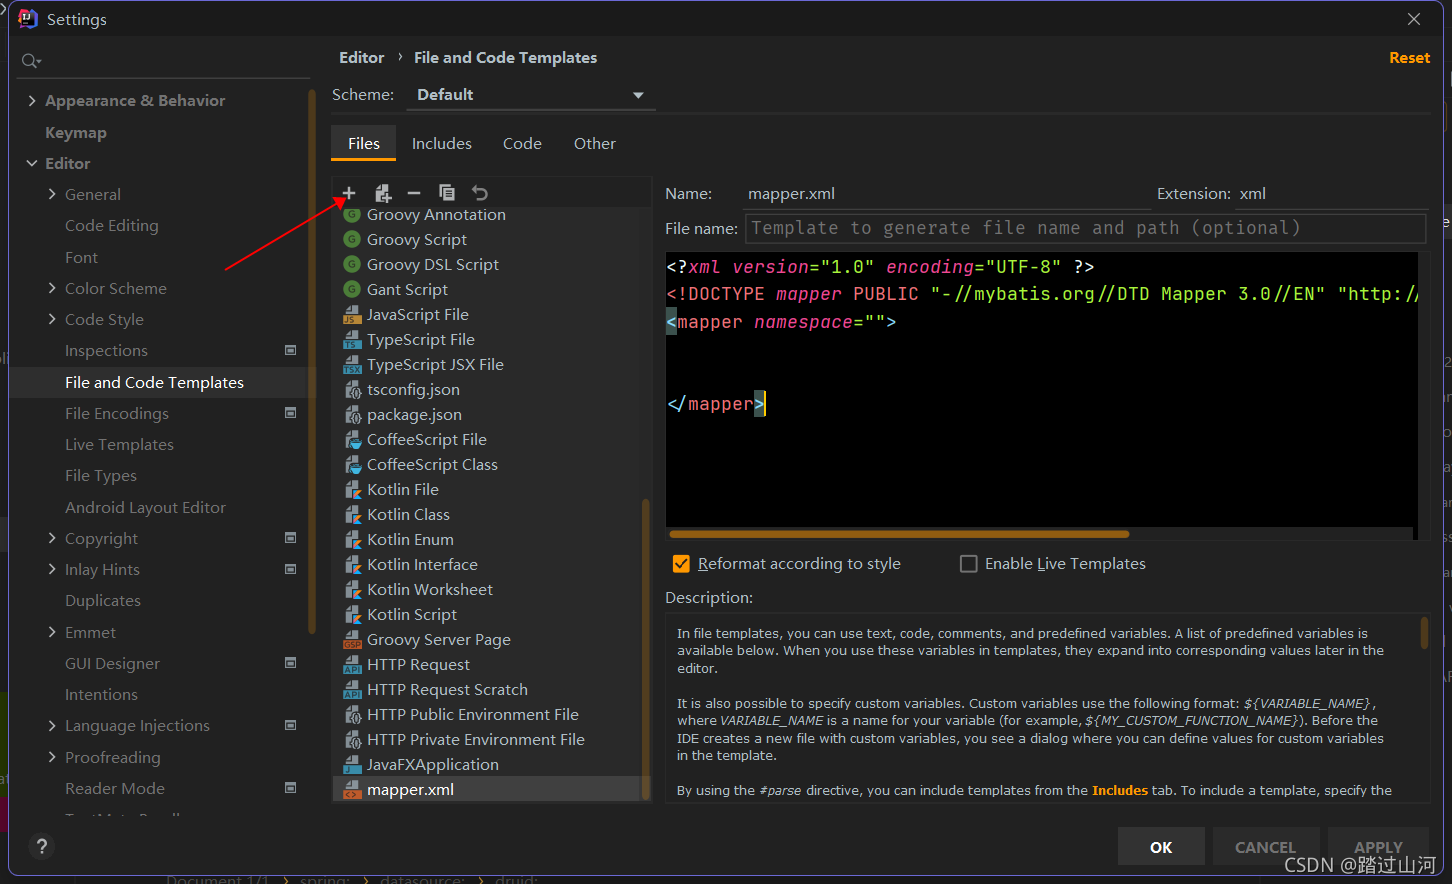Click the Copy Template icon
Screen dimensions: 1452x884
(447, 193)
